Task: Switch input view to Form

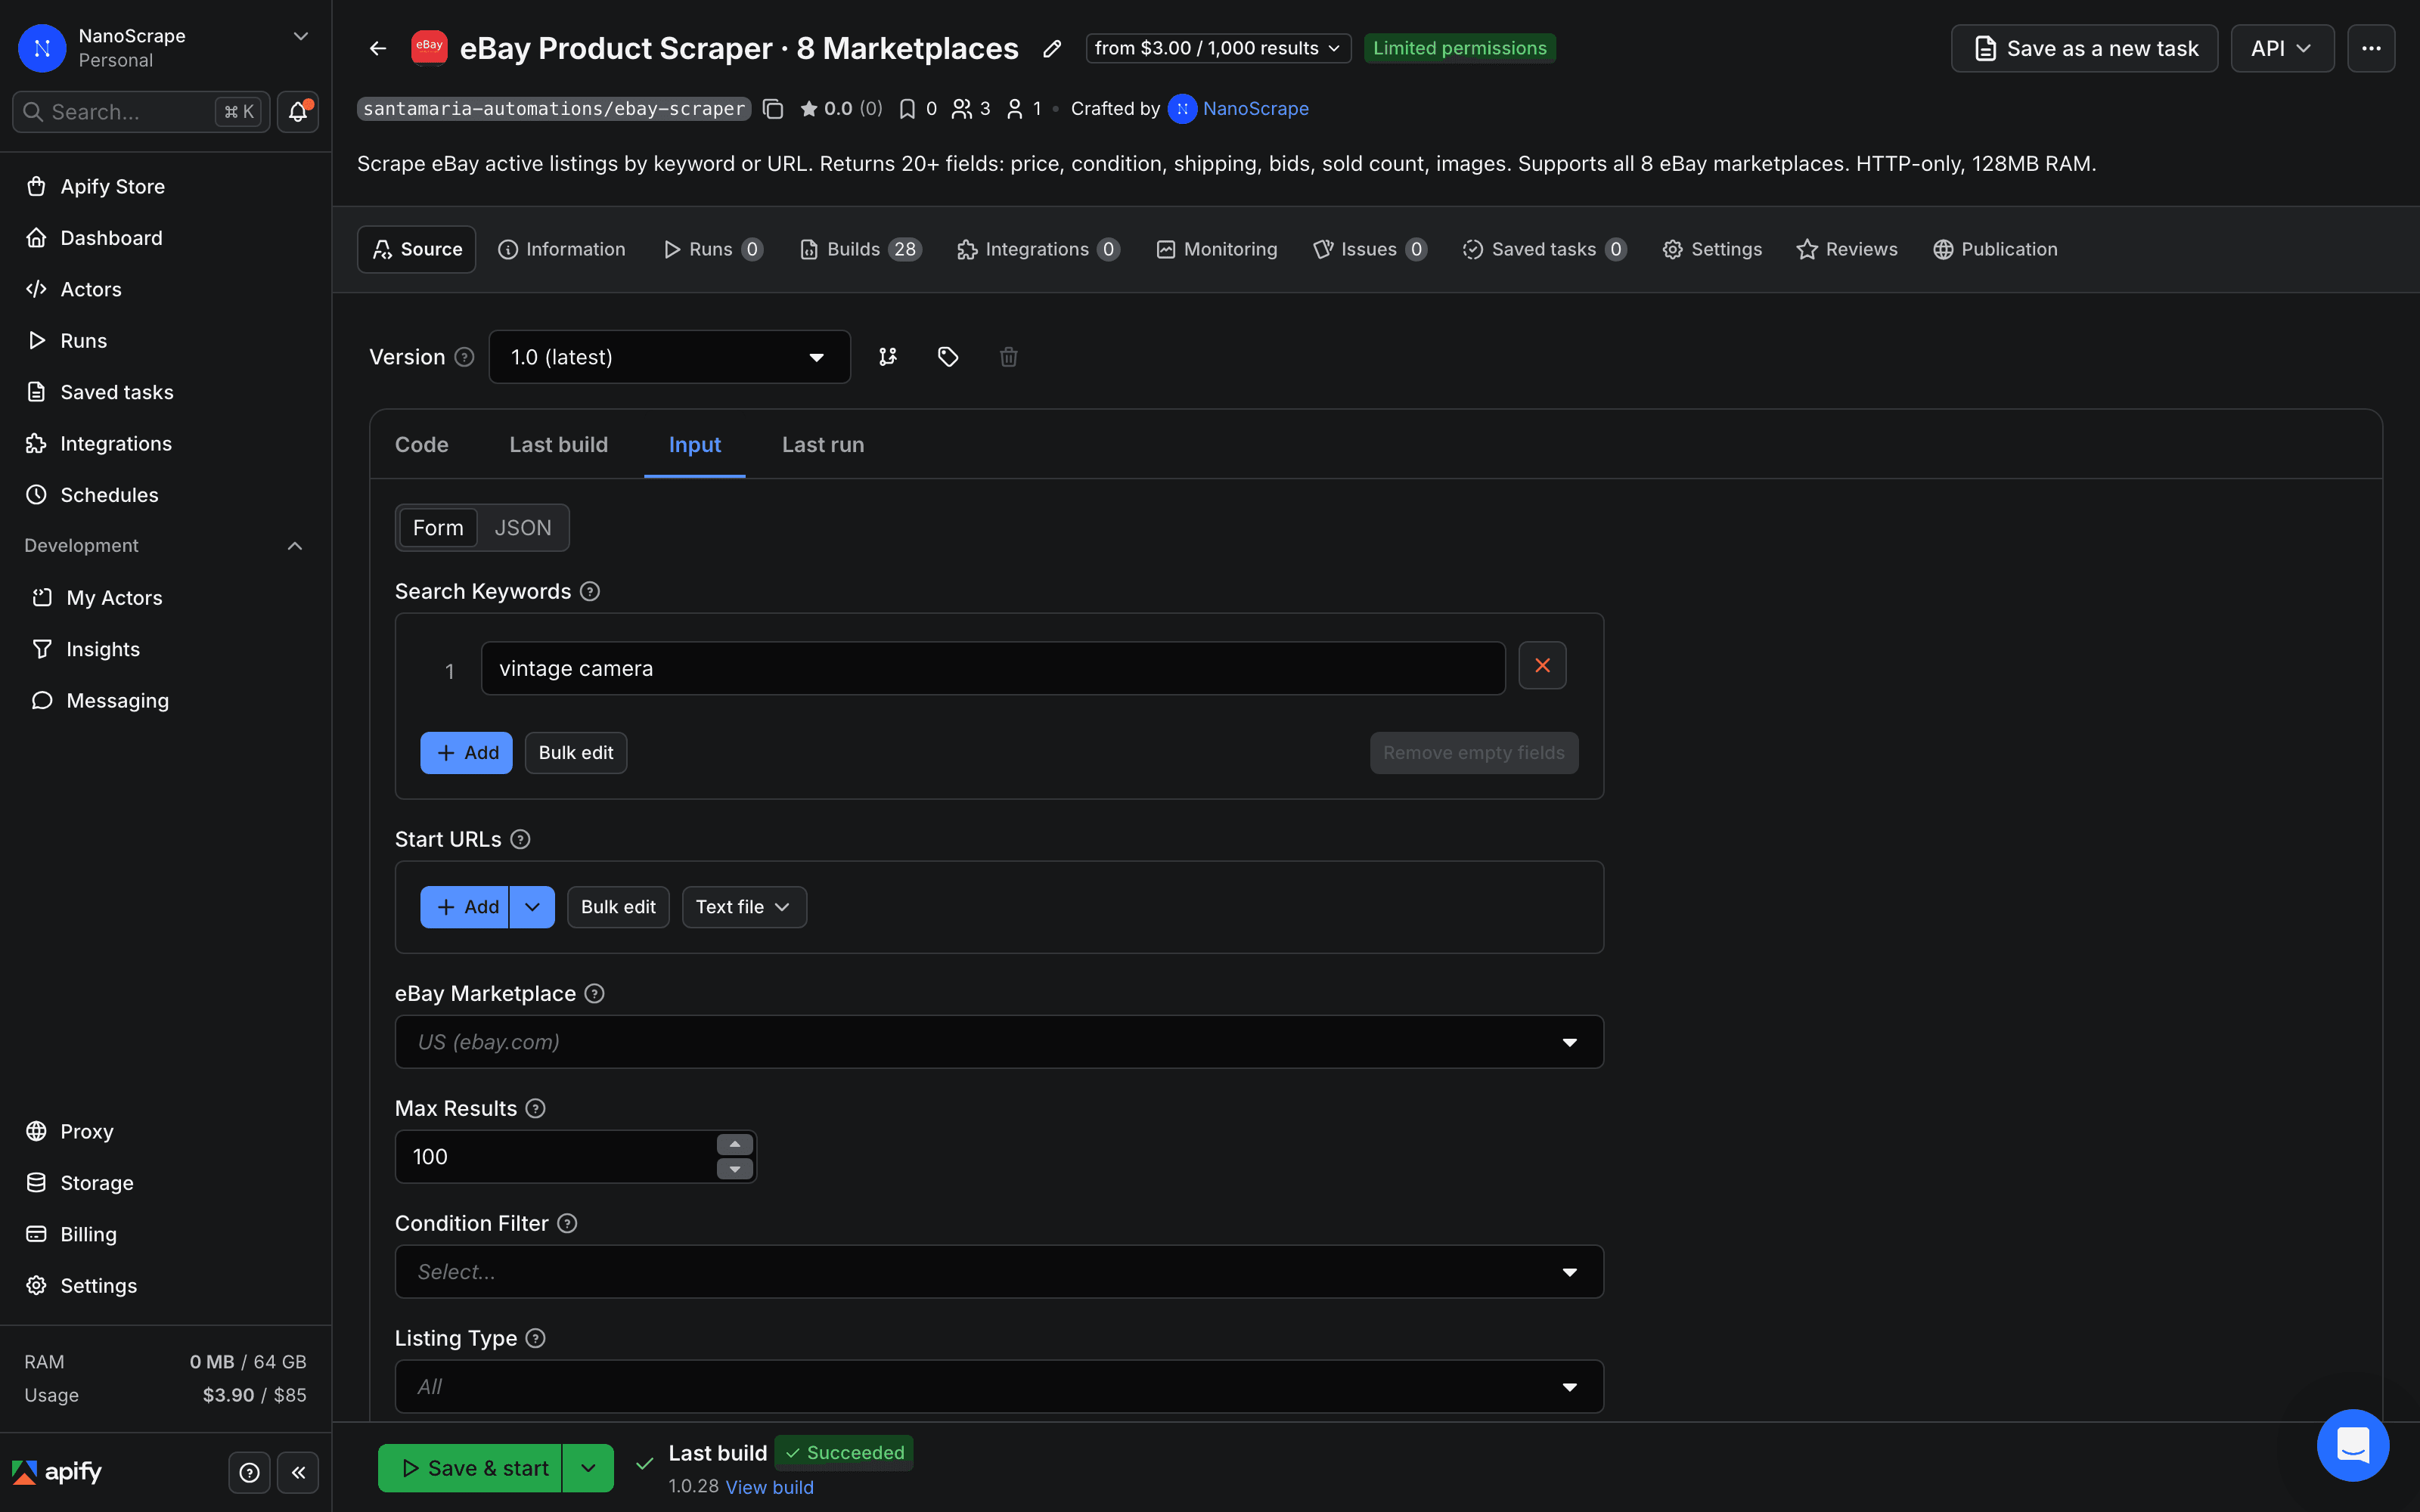Action: (x=438, y=527)
